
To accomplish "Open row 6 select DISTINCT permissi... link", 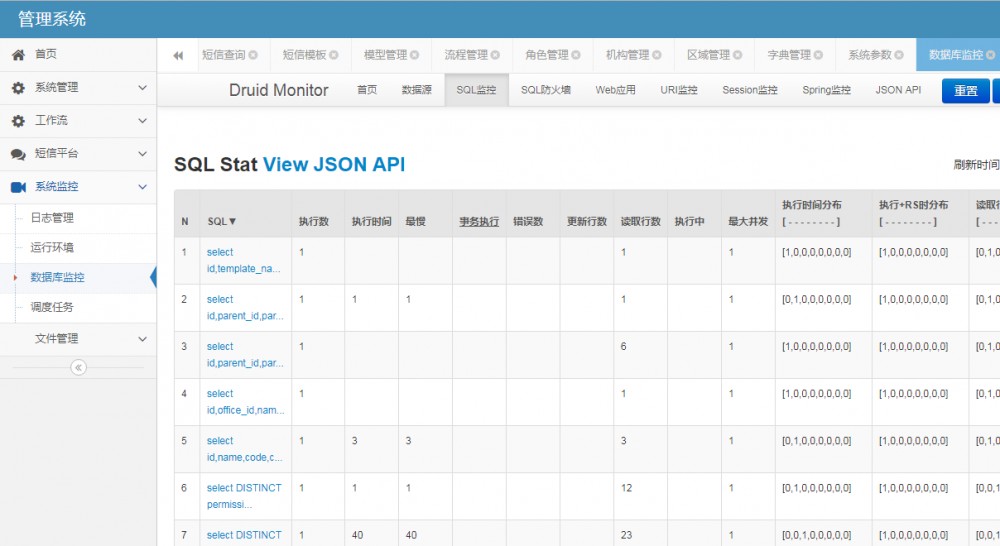I will [x=244, y=496].
